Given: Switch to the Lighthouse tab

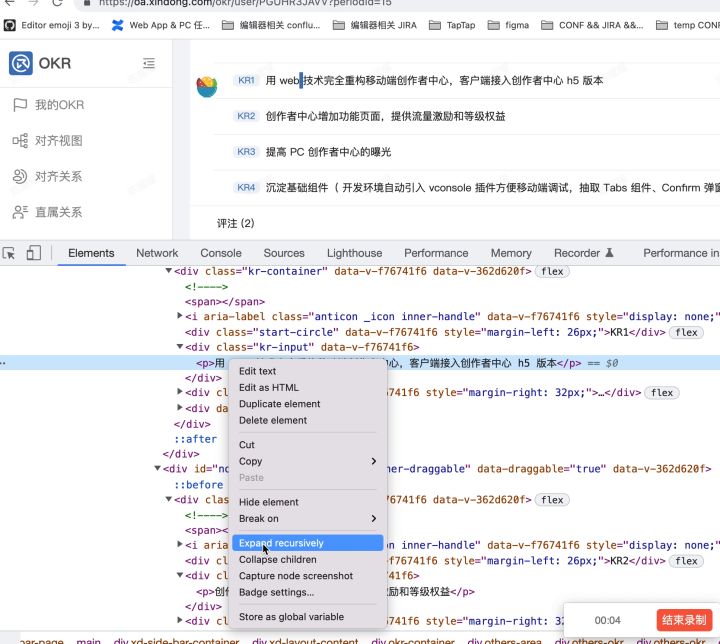Looking at the screenshot, I should (354, 253).
